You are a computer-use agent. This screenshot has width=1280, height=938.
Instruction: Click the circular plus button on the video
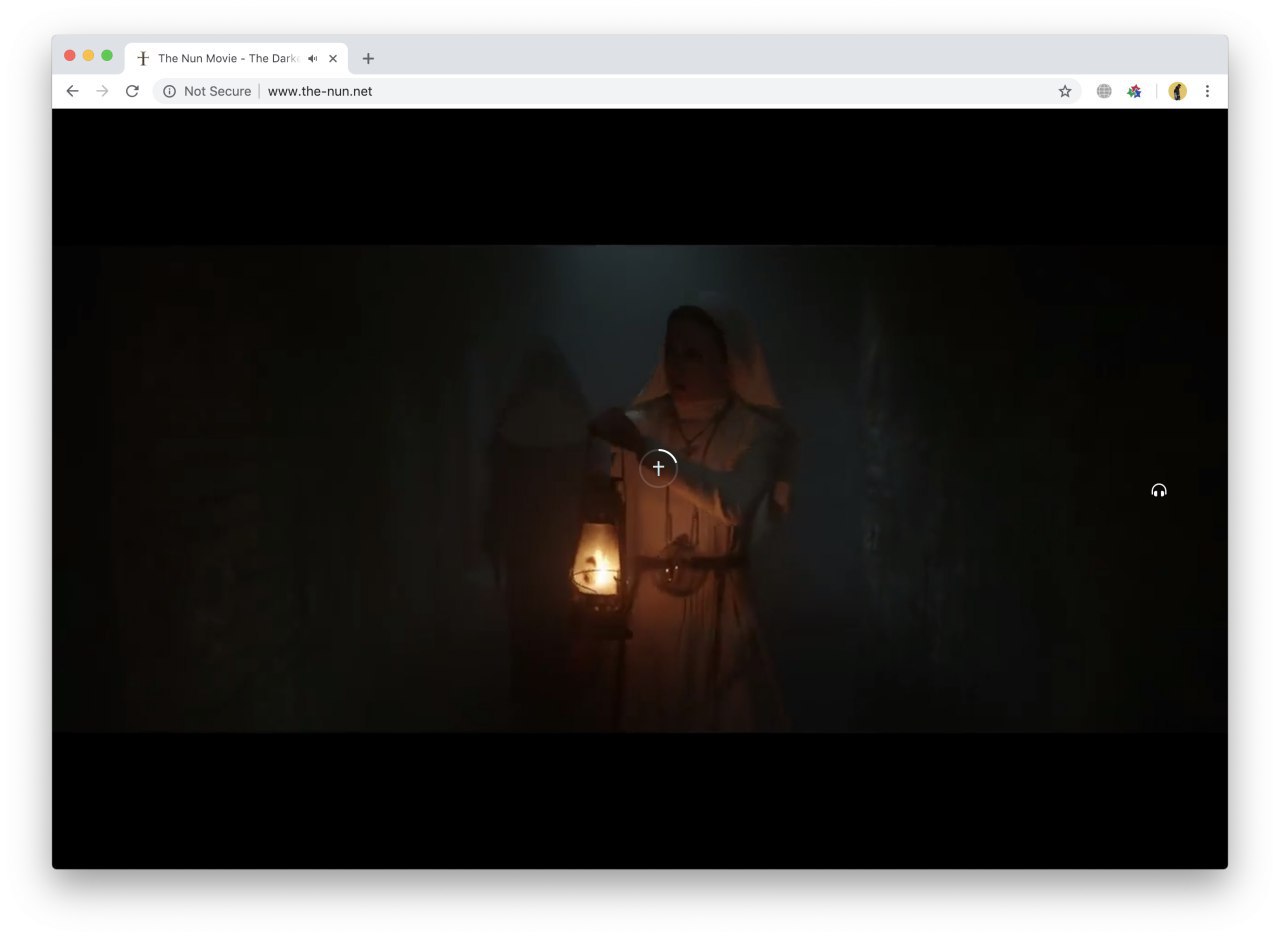[658, 468]
